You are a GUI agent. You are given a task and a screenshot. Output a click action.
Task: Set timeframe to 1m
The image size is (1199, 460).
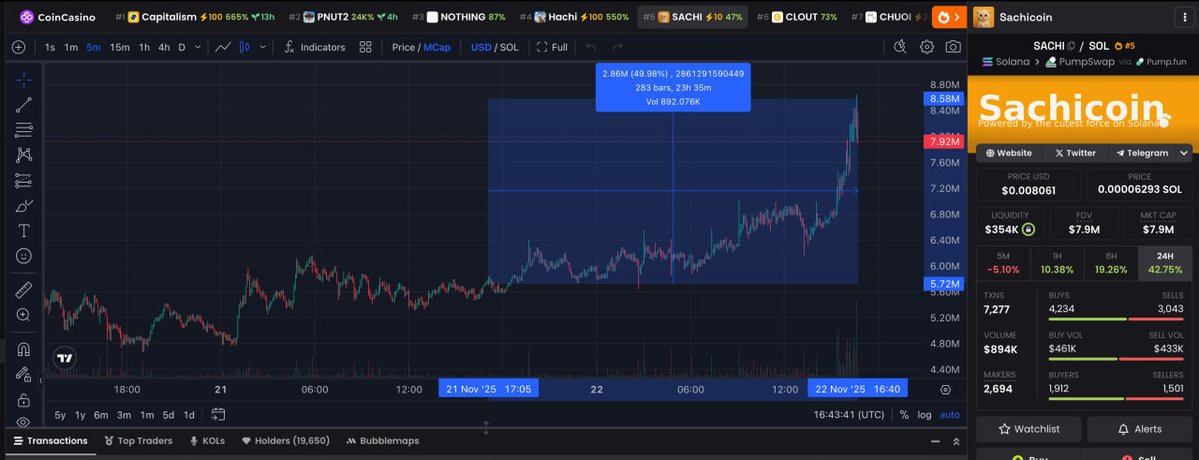point(71,47)
